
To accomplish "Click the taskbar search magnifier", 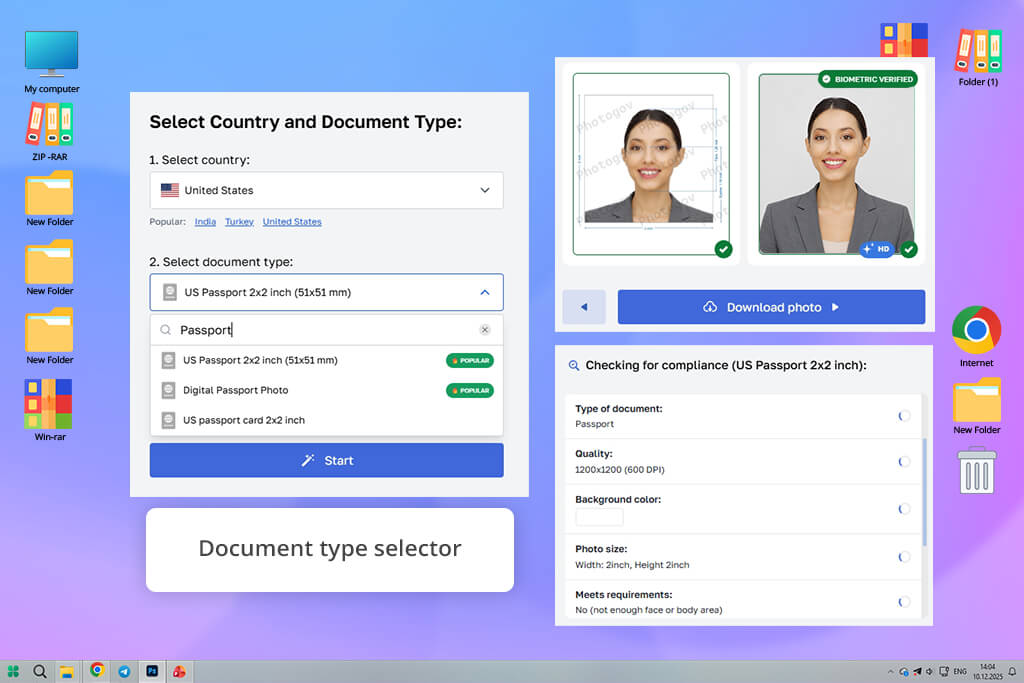I will point(39,671).
